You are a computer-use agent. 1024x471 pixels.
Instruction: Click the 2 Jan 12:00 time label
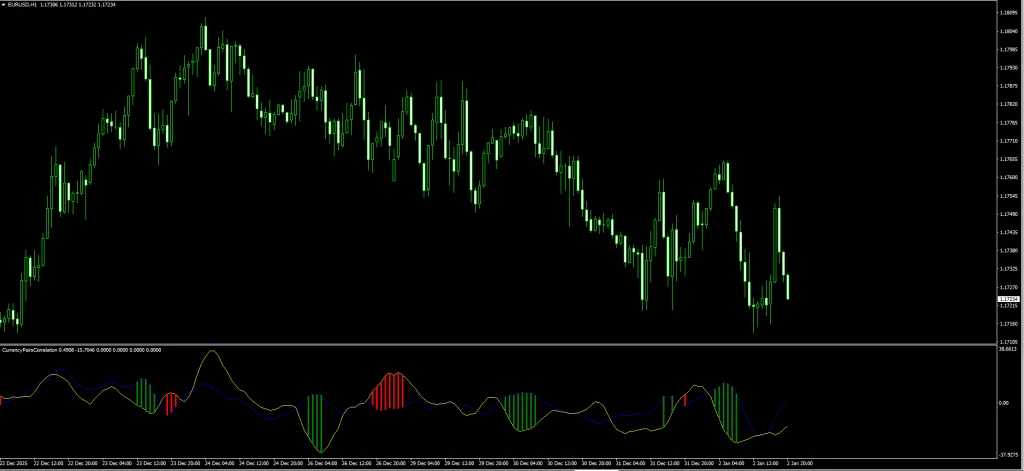[766, 463]
